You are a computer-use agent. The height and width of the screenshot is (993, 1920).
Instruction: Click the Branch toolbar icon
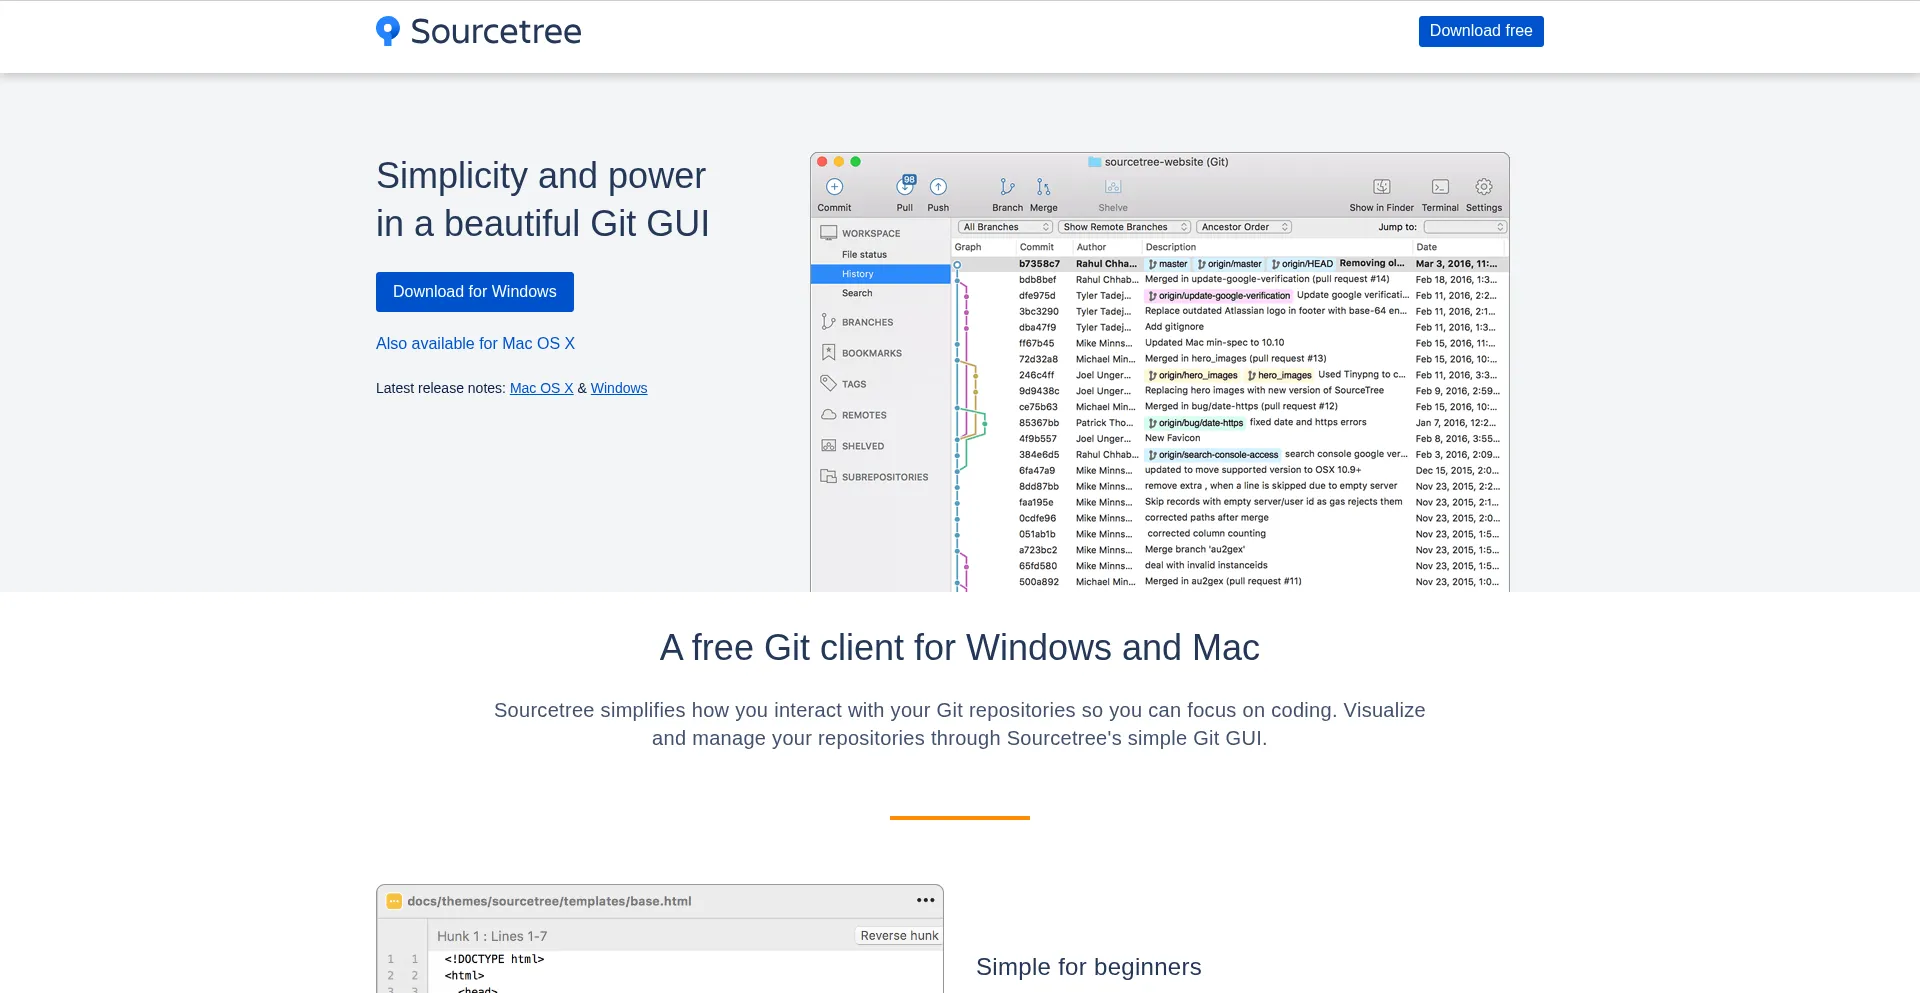coord(1007,187)
